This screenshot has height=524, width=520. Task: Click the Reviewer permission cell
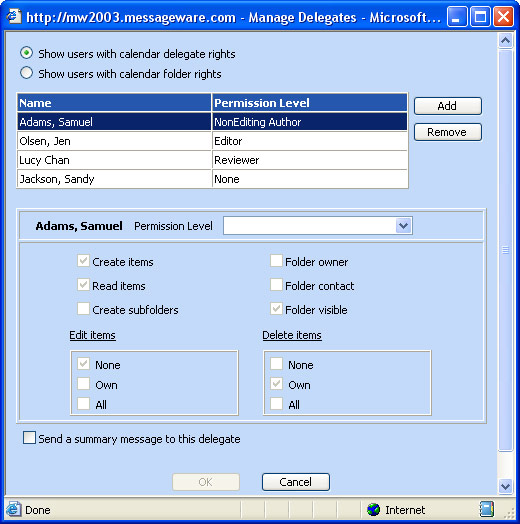(310, 160)
